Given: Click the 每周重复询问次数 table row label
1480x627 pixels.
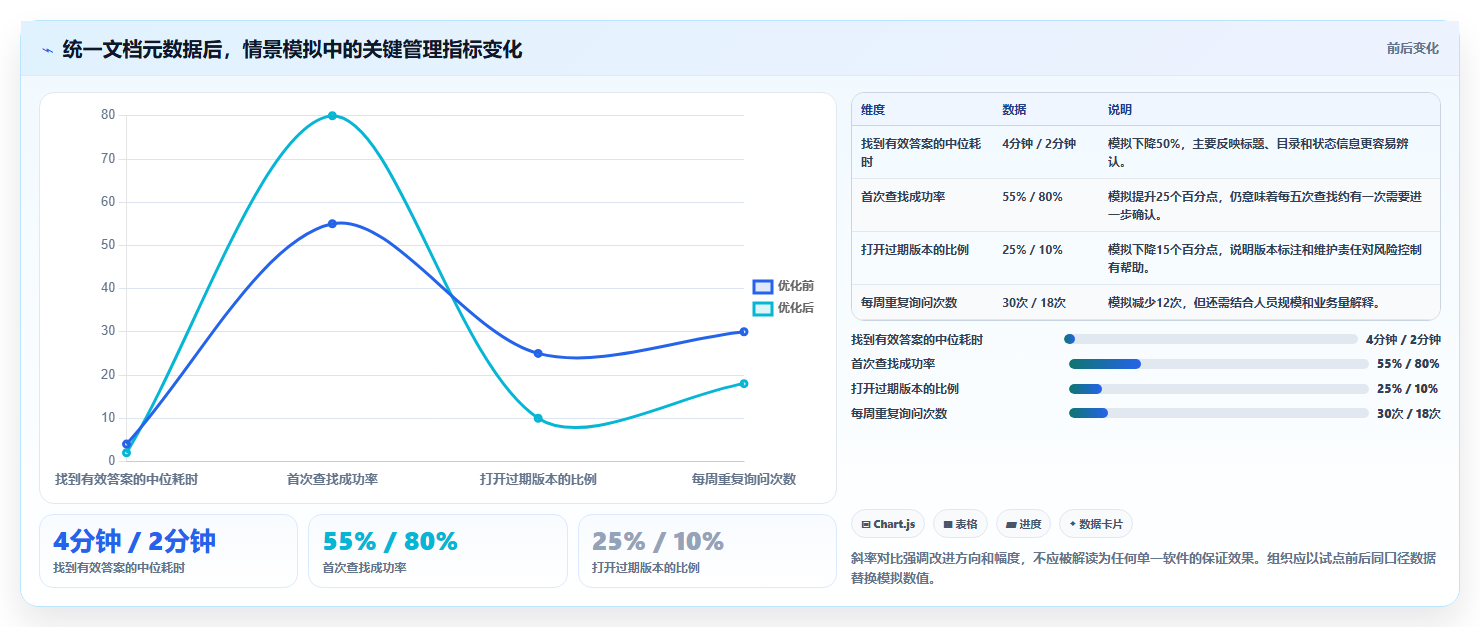Looking at the screenshot, I should tap(909, 302).
